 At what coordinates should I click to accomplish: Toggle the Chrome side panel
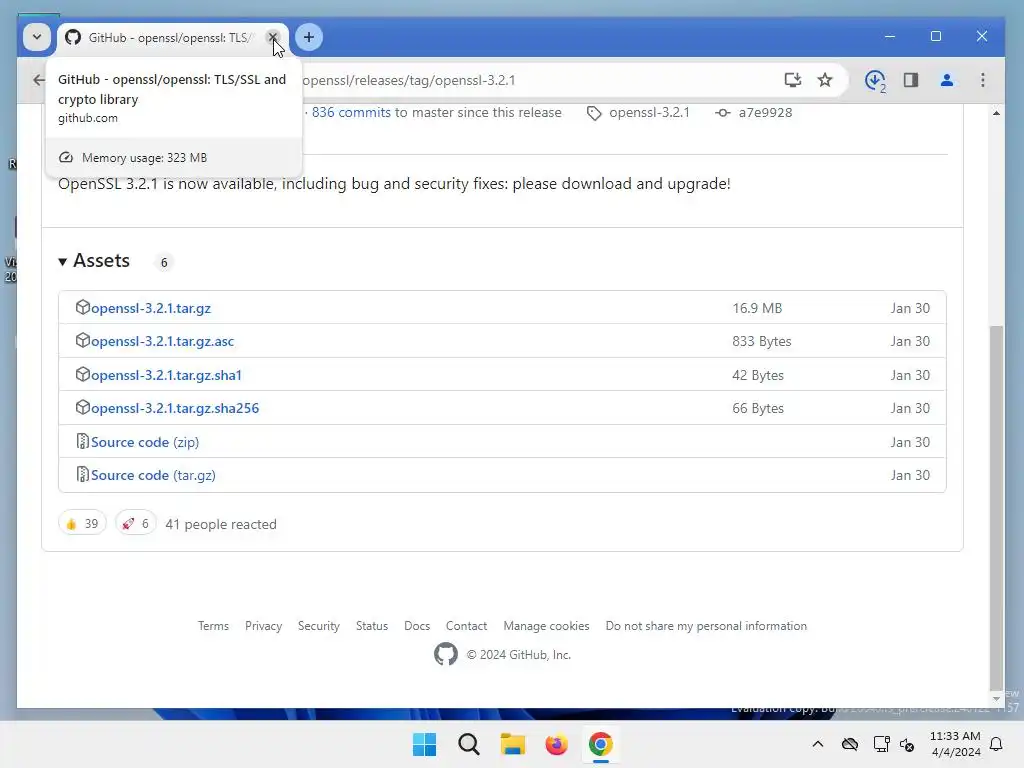click(911, 80)
